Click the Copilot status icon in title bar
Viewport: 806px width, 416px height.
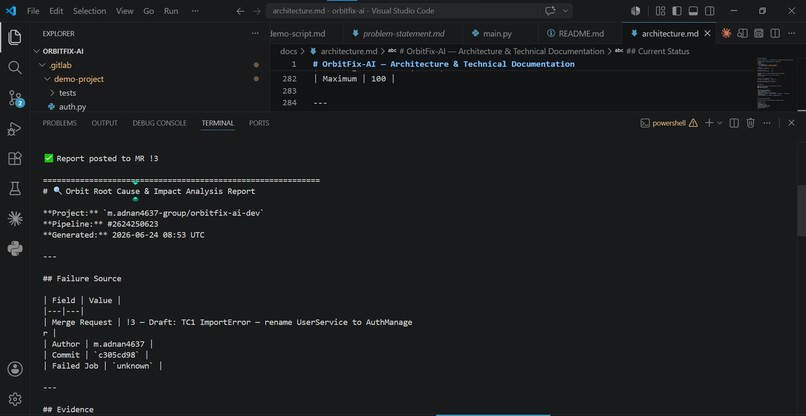636,11
